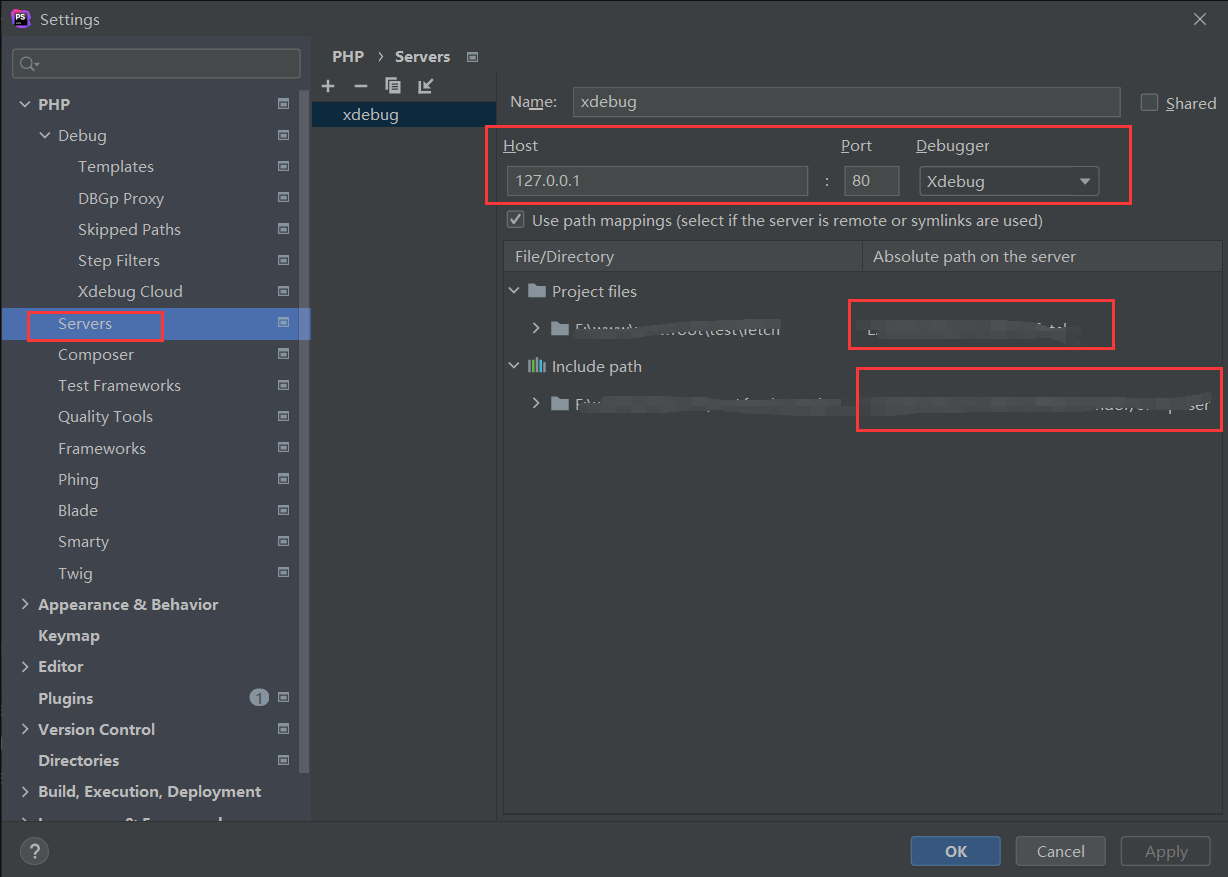1228x877 pixels.
Task: Disable the Use path mappings checkbox
Action: click(516, 219)
